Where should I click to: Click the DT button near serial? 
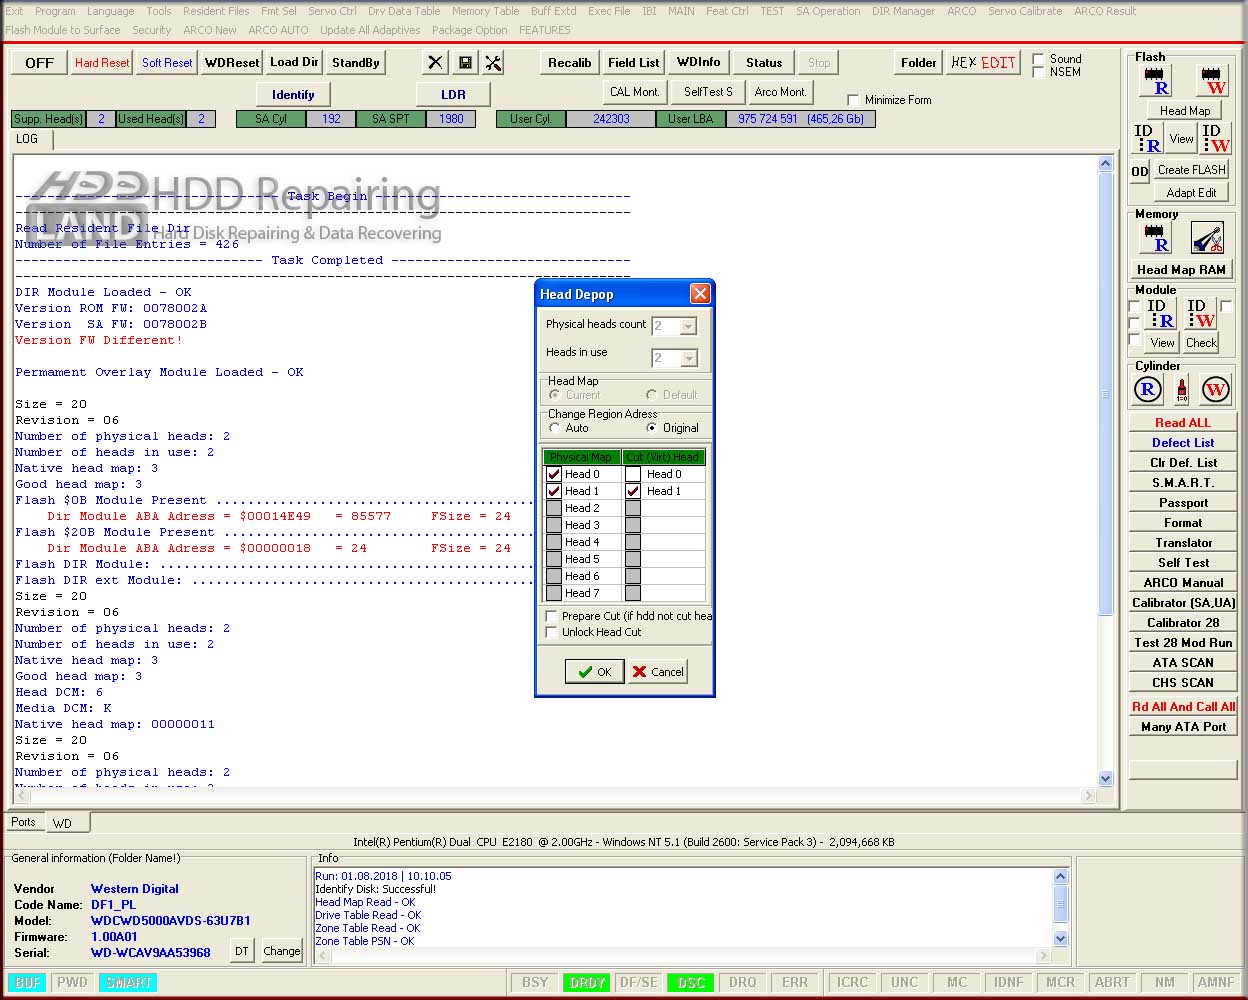[x=241, y=951]
